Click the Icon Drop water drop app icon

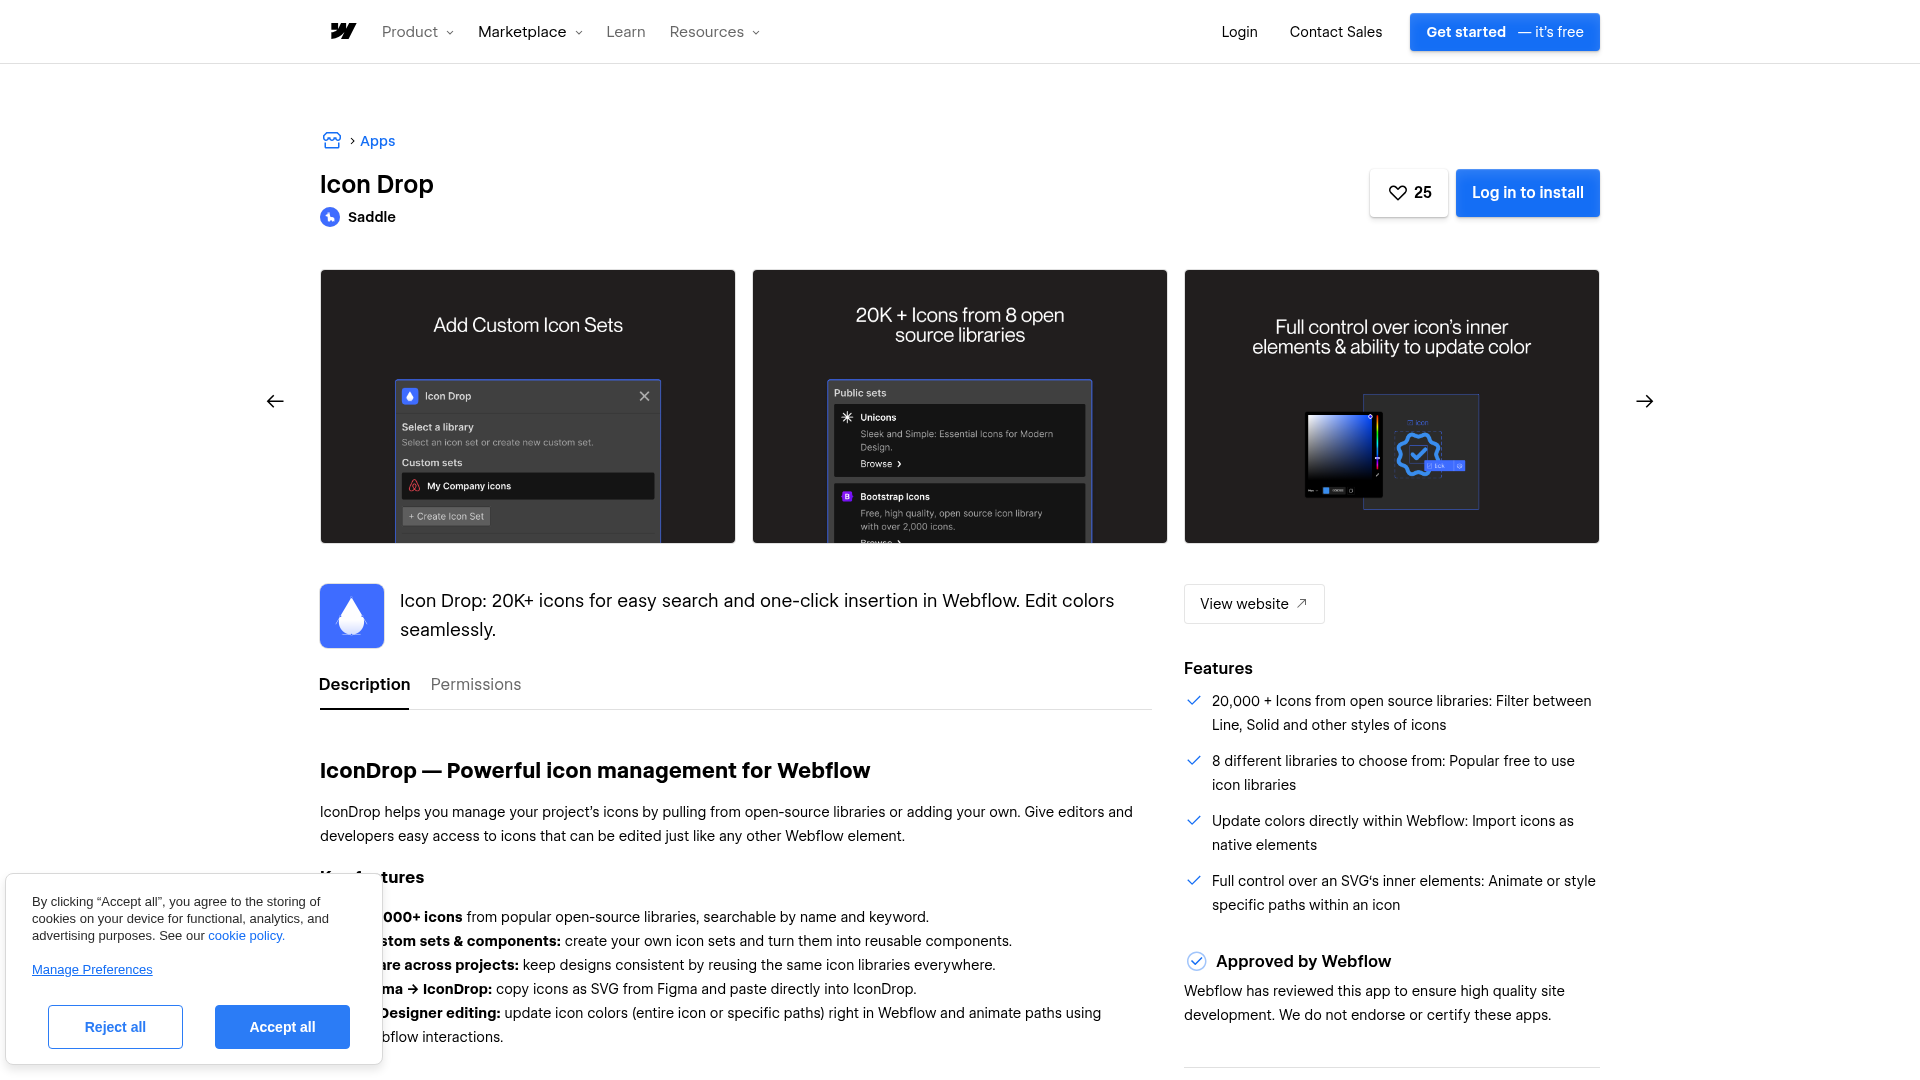click(x=352, y=616)
